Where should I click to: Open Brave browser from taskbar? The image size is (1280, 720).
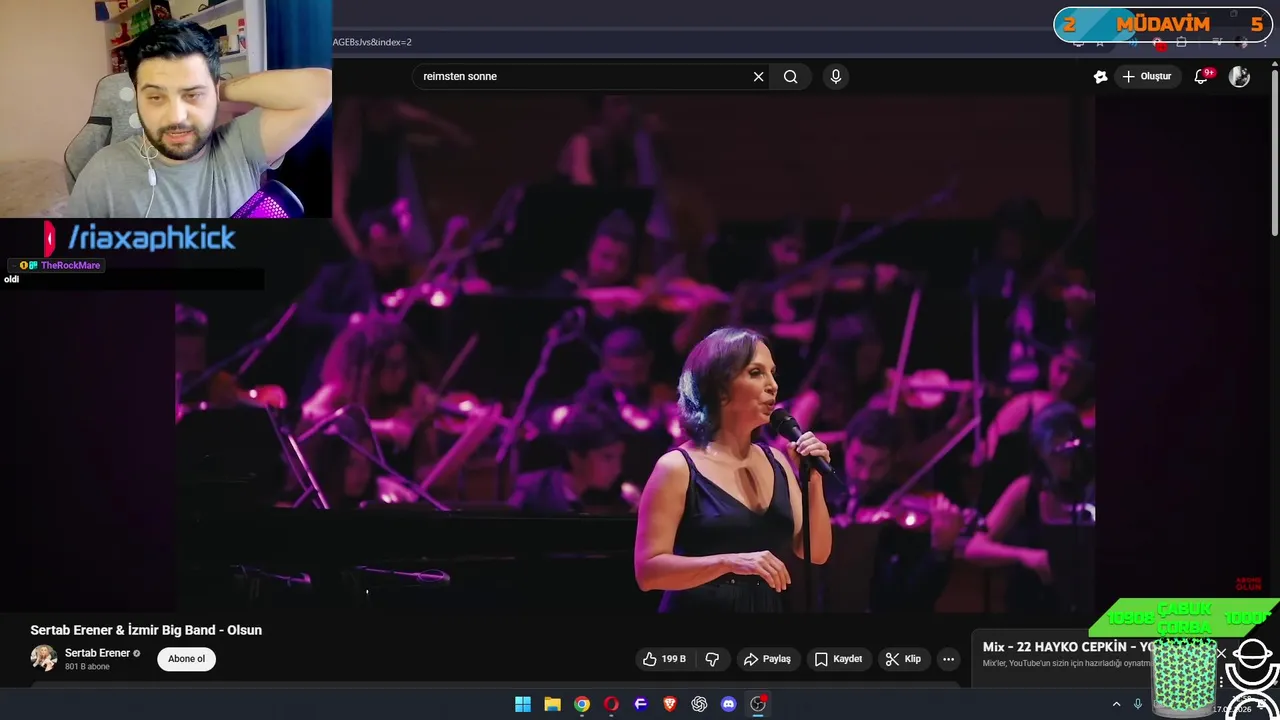click(670, 704)
